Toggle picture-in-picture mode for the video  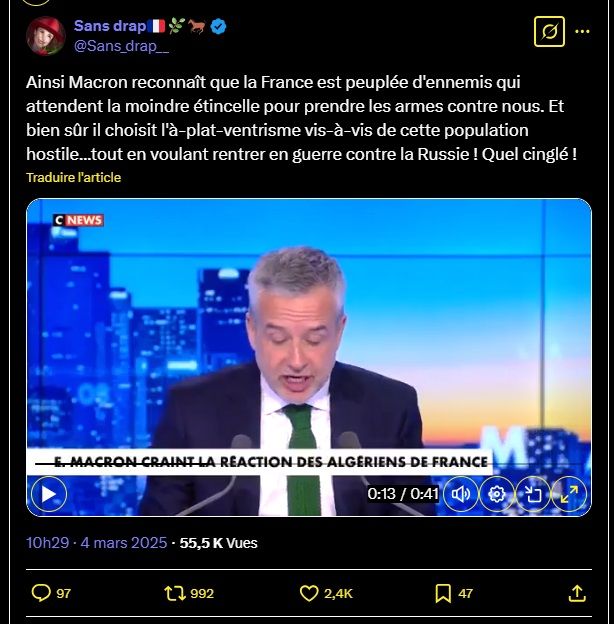pyautogui.click(x=533, y=494)
